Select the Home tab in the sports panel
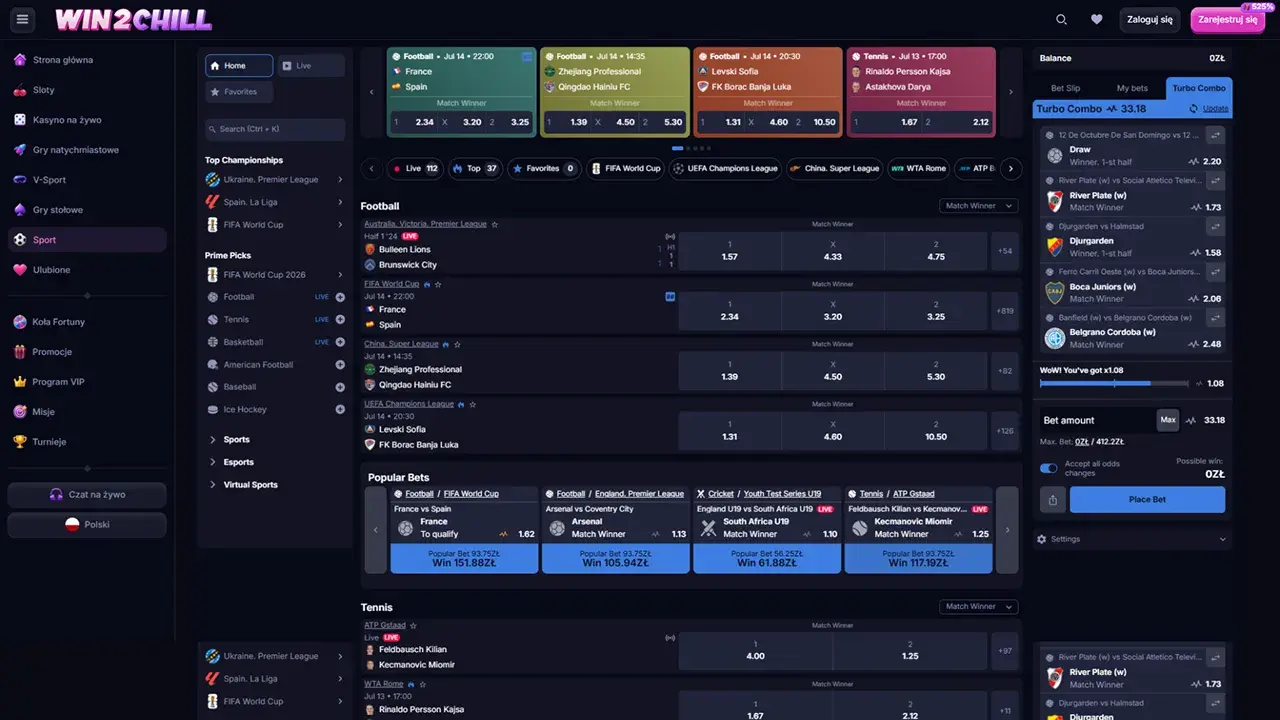This screenshot has height=720, width=1280. tap(239, 66)
